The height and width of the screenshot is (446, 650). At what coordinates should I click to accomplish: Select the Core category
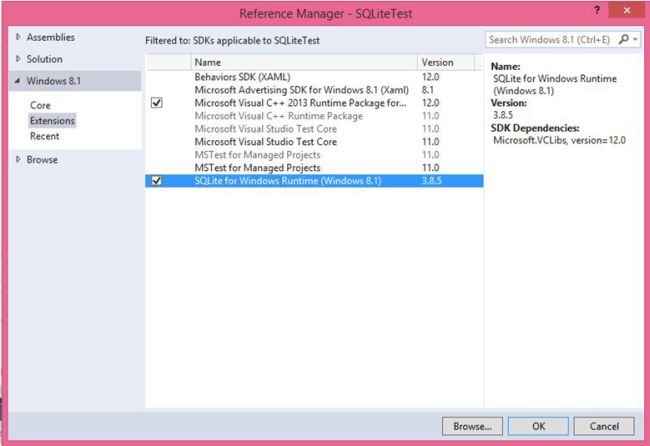pyautogui.click(x=40, y=105)
